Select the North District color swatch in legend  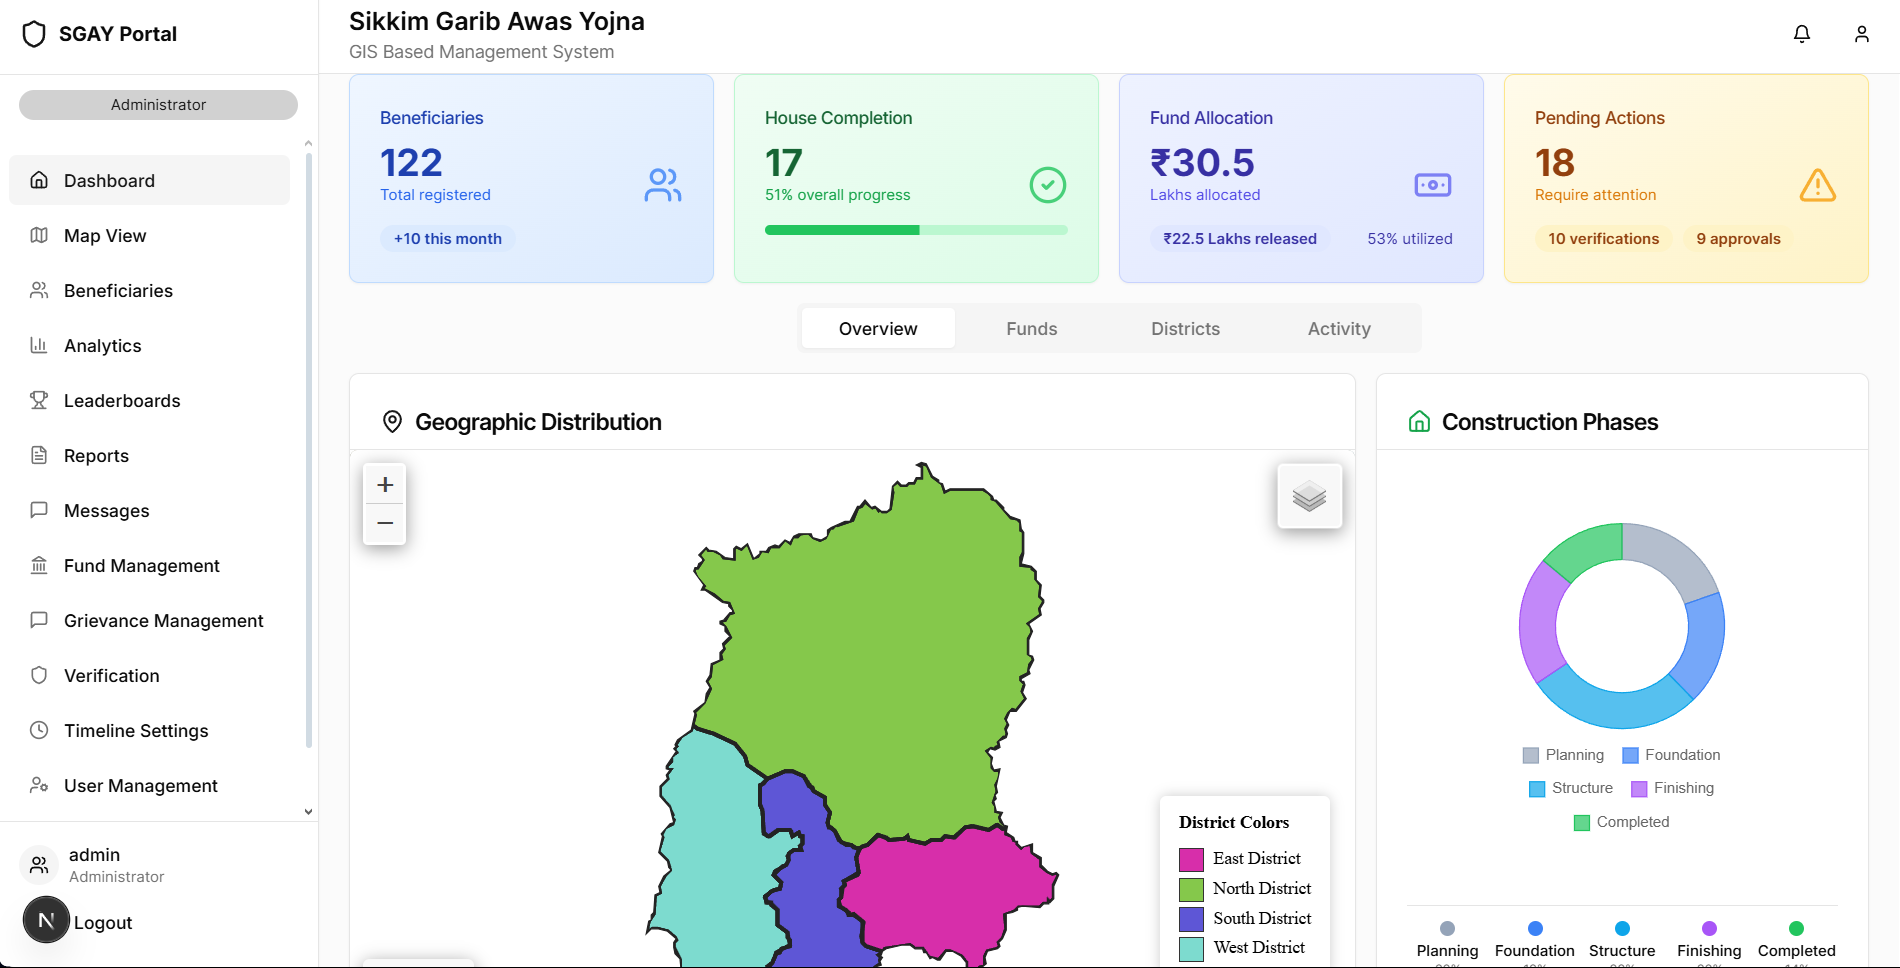[x=1190, y=888]
